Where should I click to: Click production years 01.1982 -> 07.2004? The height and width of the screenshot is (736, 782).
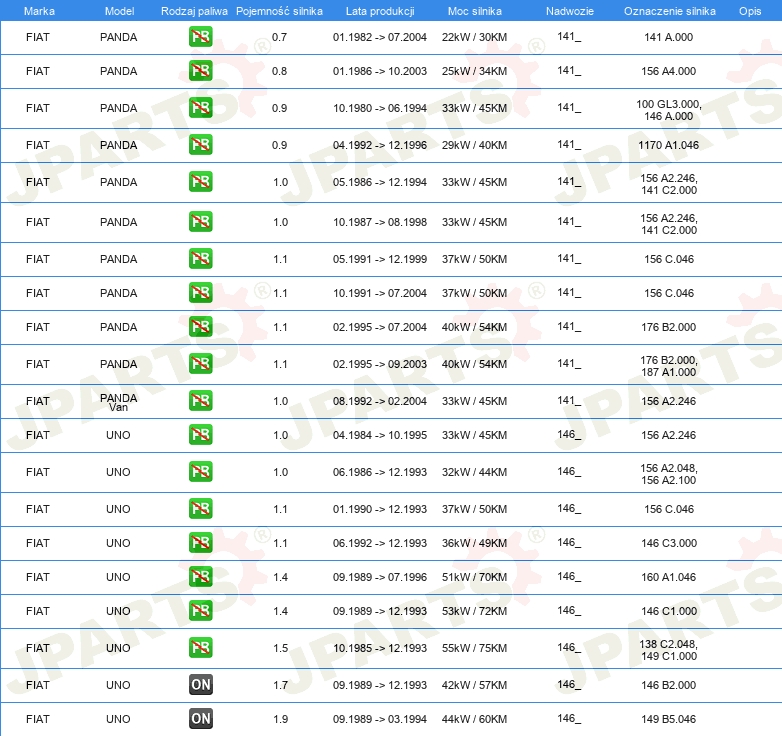point(380,37)
